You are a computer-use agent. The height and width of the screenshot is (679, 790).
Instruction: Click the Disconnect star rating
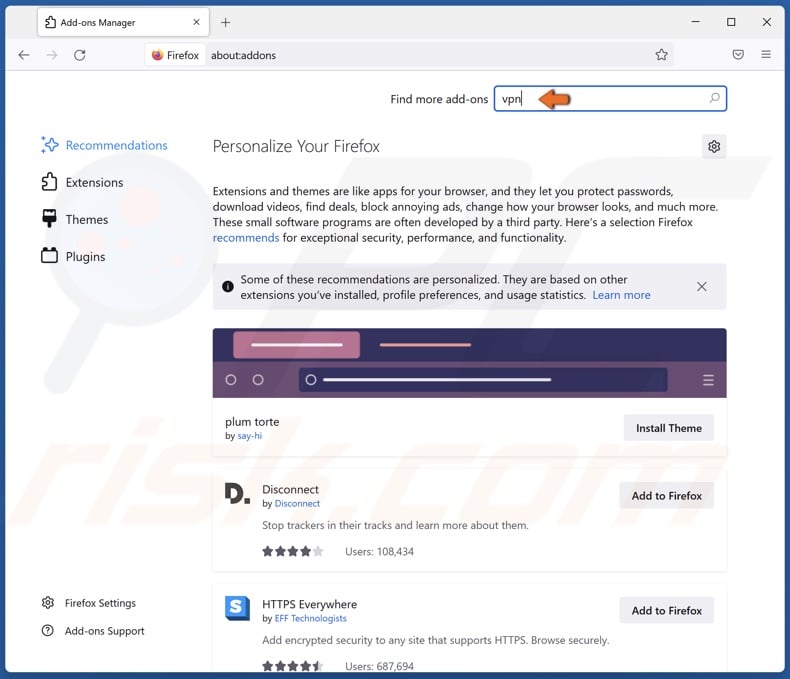point(292,552)
